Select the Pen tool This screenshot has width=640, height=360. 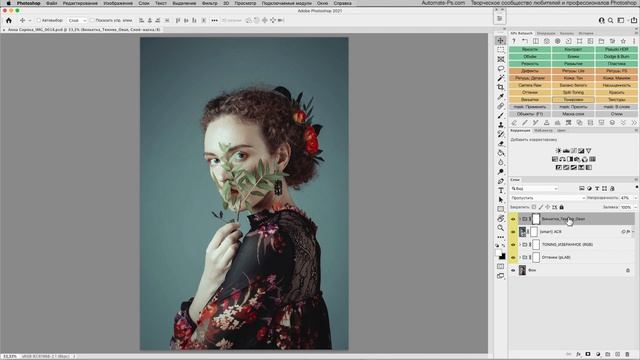pyautogui.click(x=501, y=181)
